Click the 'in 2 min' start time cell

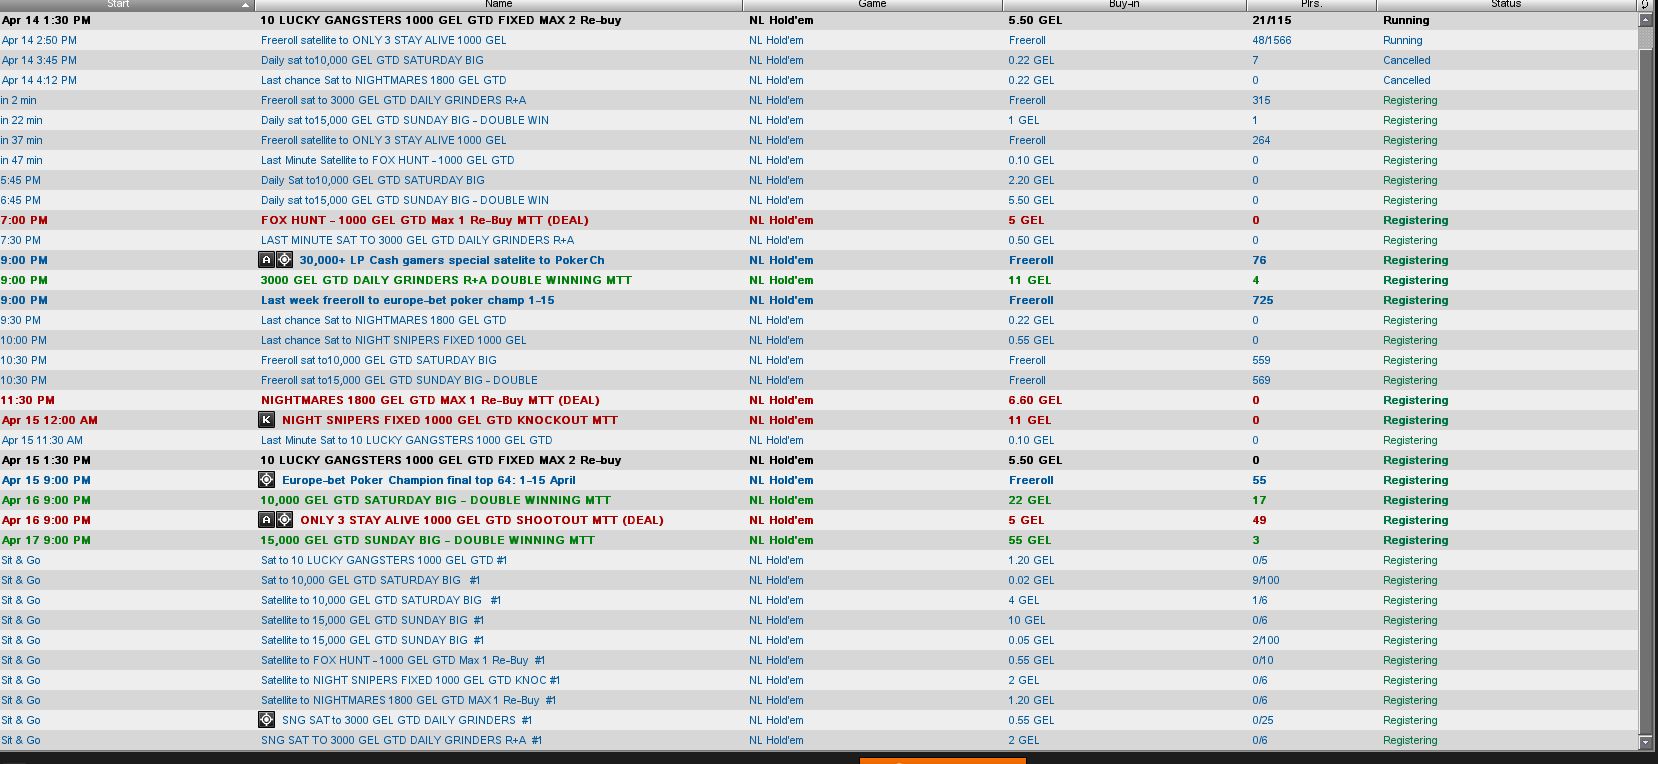[19, 100]
